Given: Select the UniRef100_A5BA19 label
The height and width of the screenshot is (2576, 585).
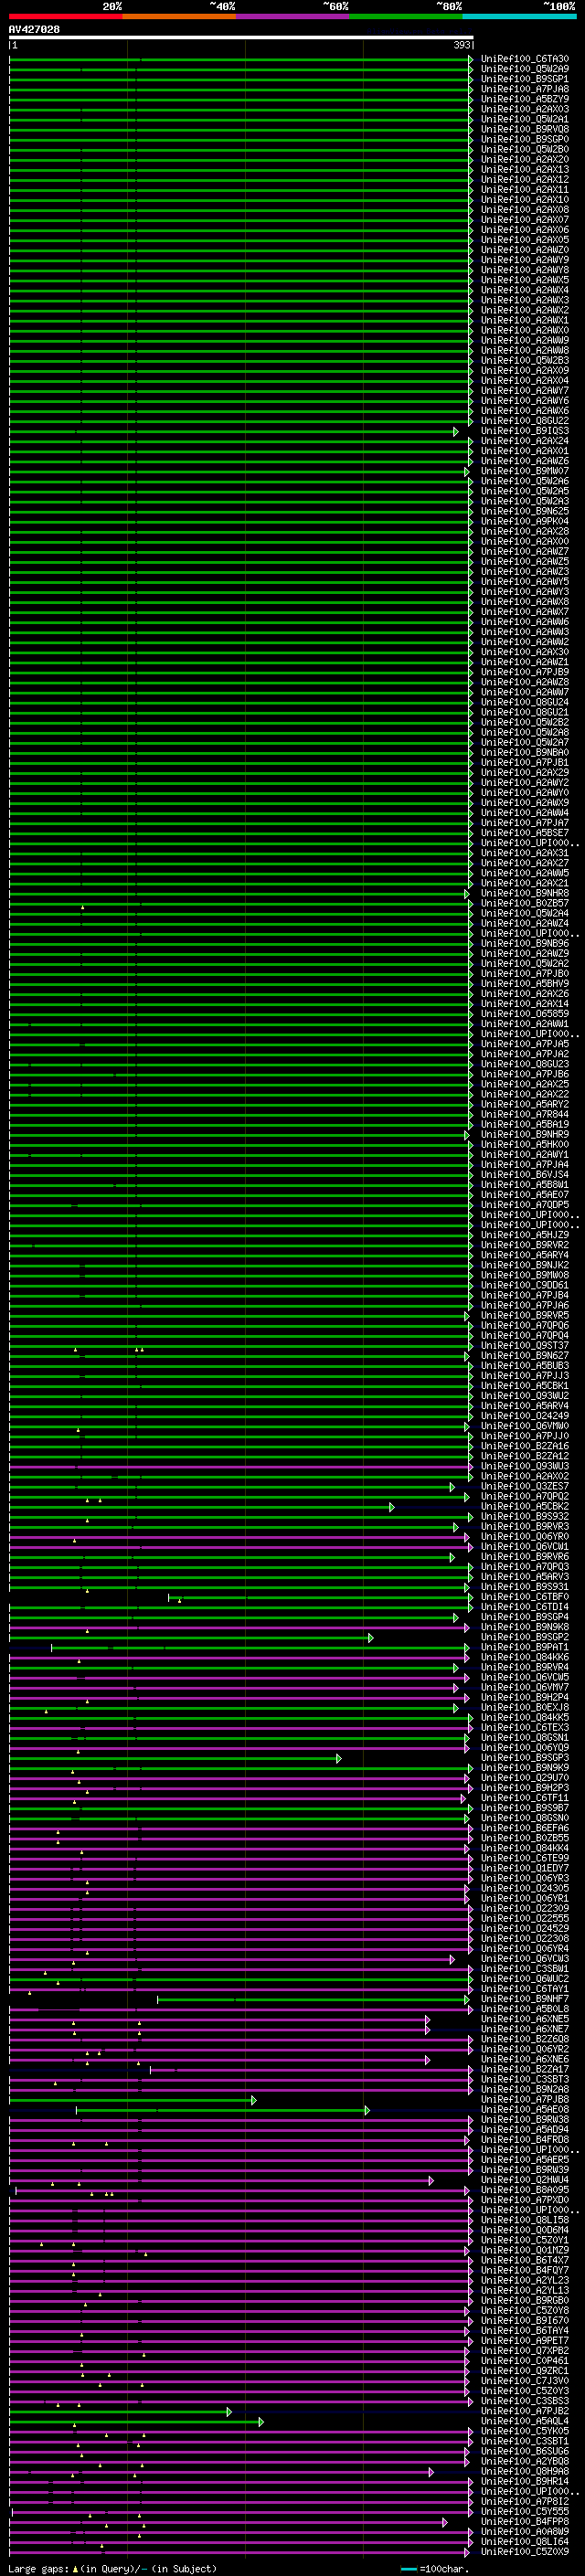Looking at the screenshot, I should point(525,1124).
